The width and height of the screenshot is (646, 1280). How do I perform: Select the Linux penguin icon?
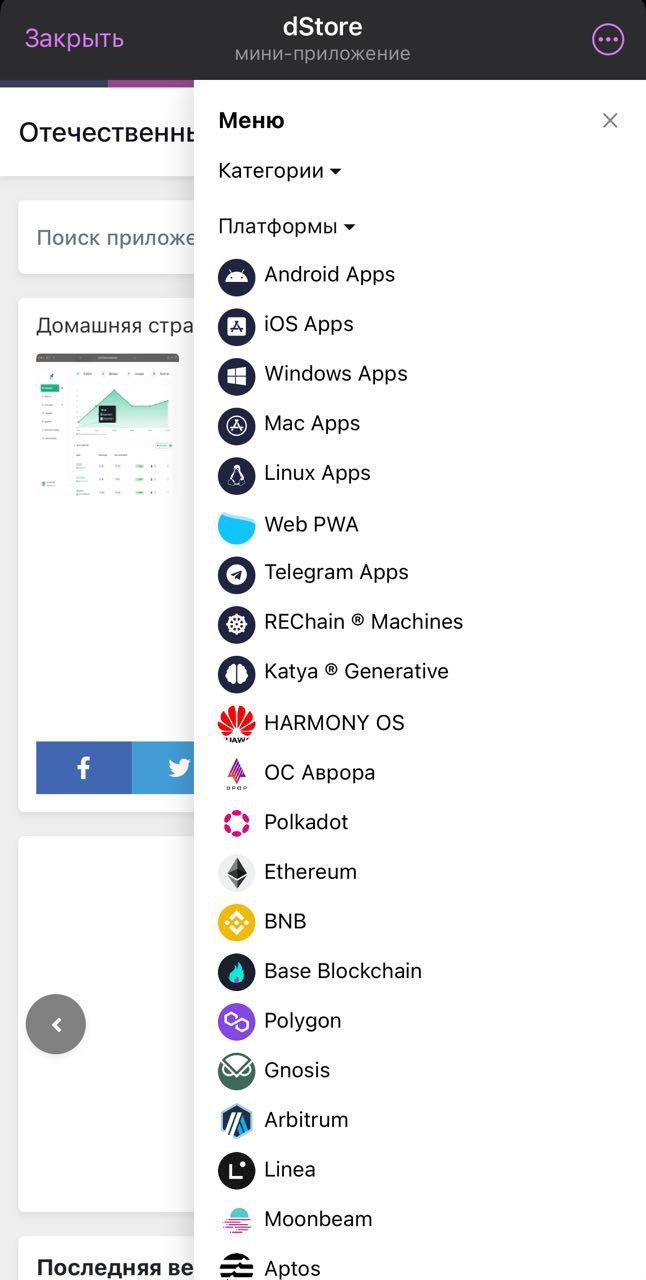point(236,473)
